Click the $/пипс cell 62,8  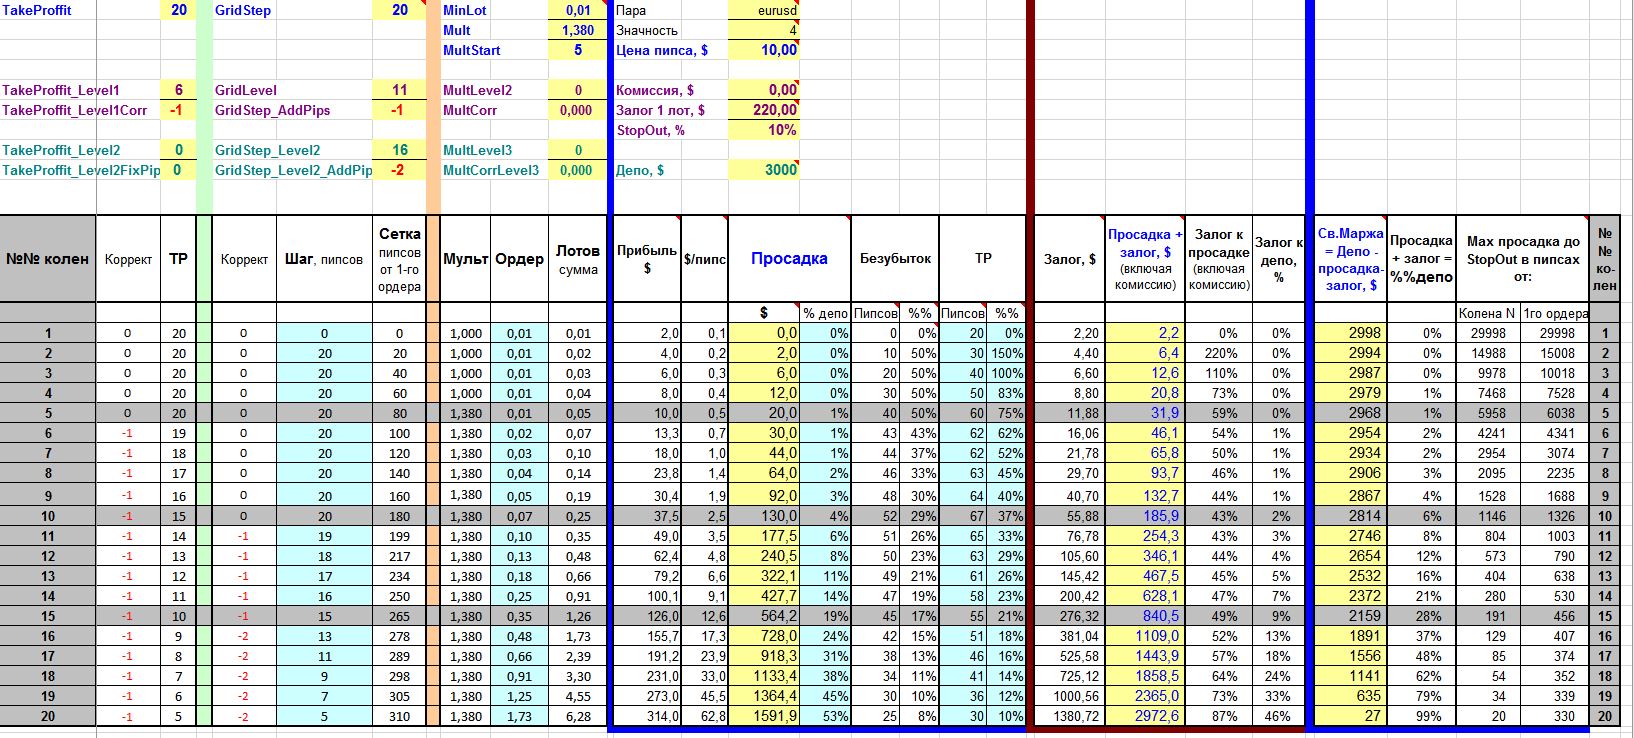click(x=705, y=716)
